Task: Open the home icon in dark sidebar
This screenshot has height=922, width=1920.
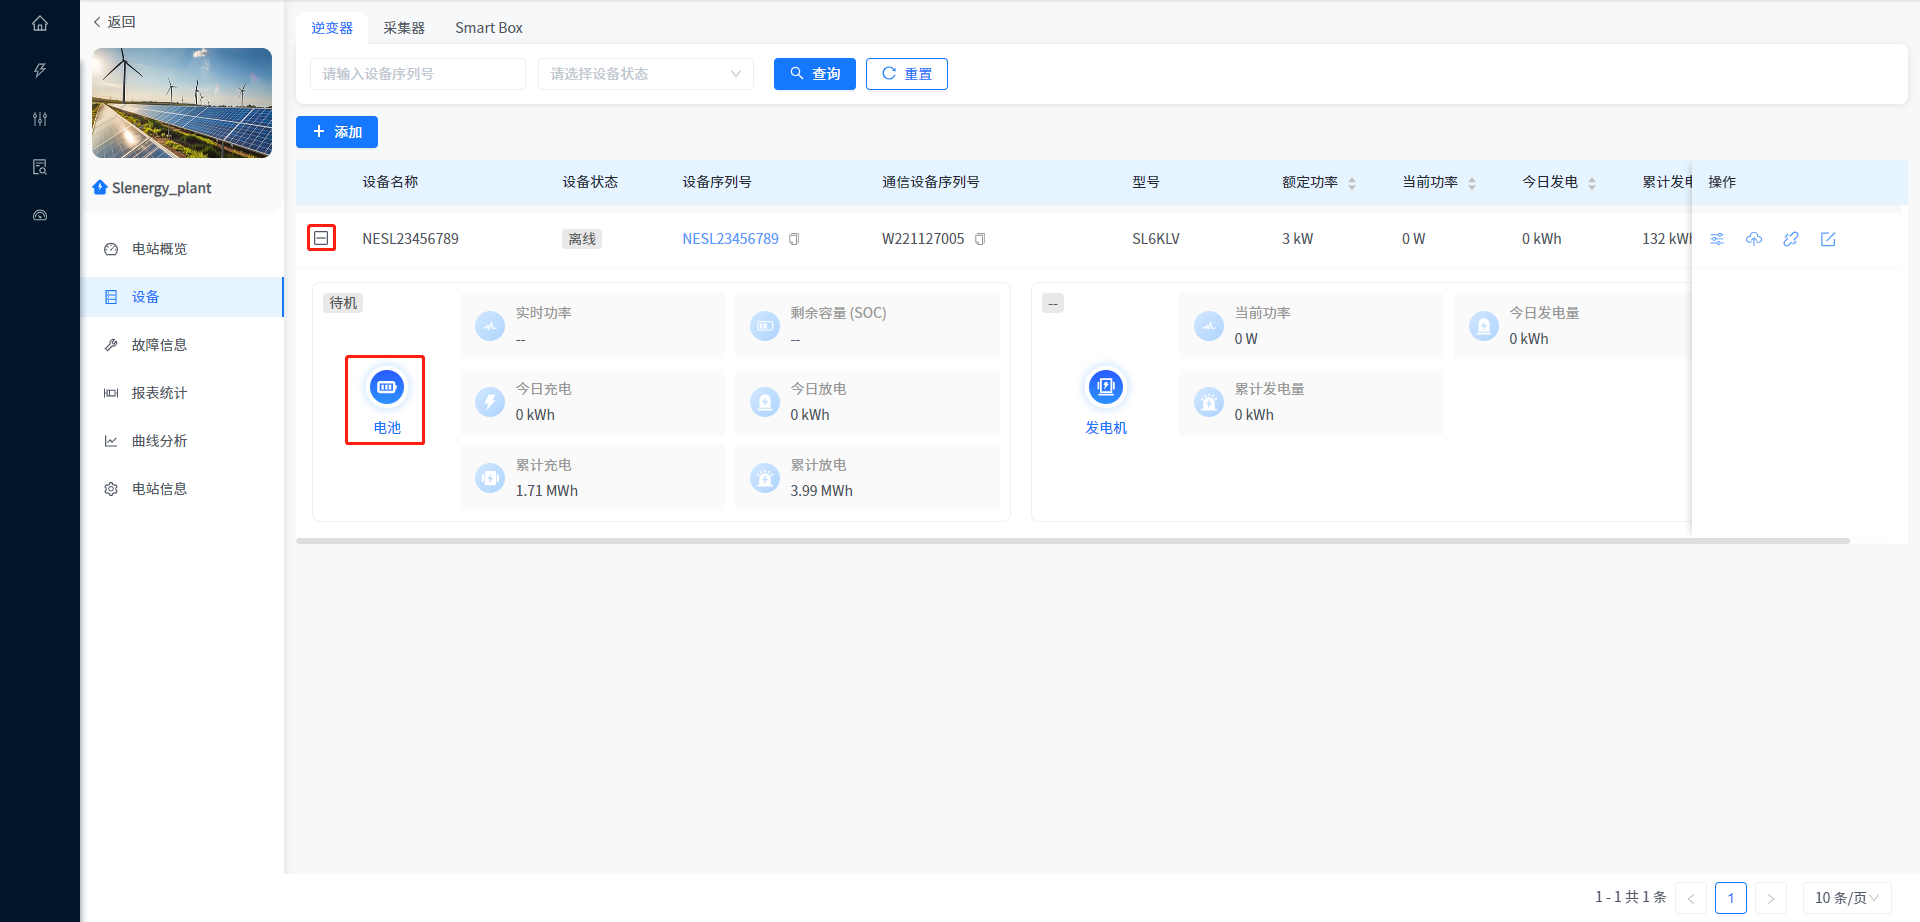Action: tap(40, 23)
